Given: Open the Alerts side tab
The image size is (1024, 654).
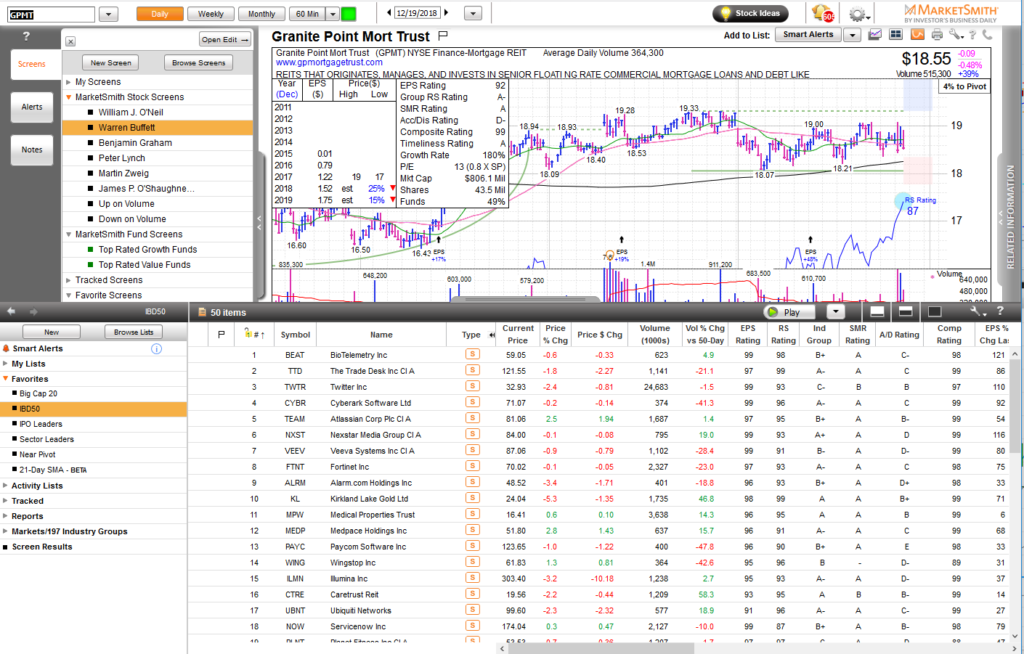Looking at the screenshot, I should coord(31,106).
